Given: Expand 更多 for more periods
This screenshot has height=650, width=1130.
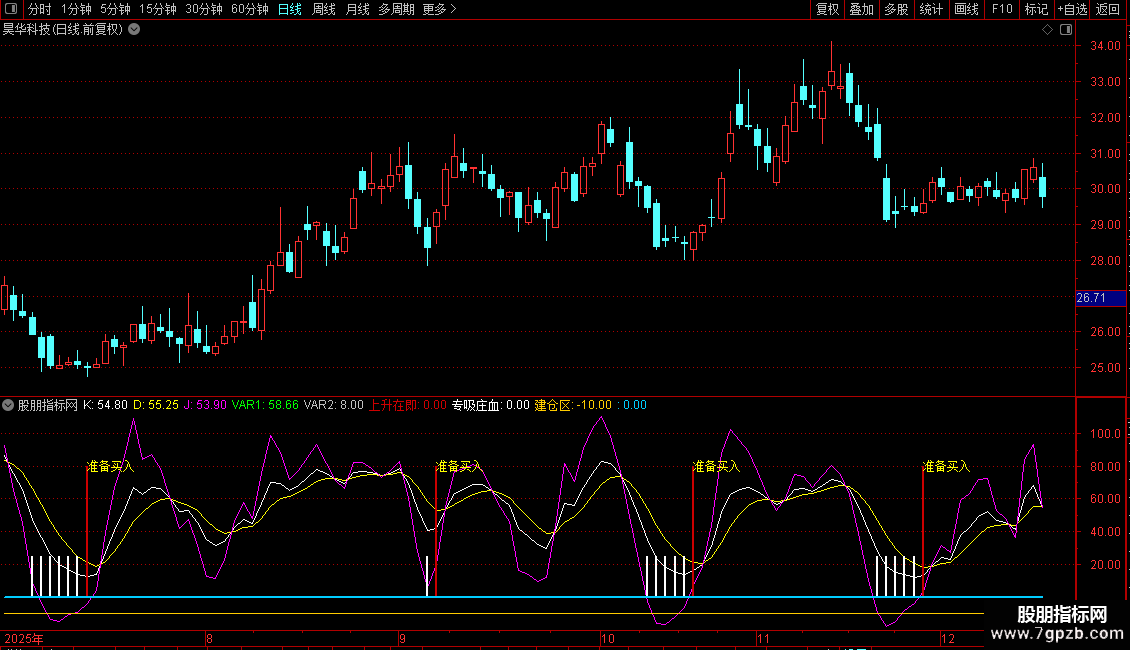Looking at the screenshot, I should [439, 10].
